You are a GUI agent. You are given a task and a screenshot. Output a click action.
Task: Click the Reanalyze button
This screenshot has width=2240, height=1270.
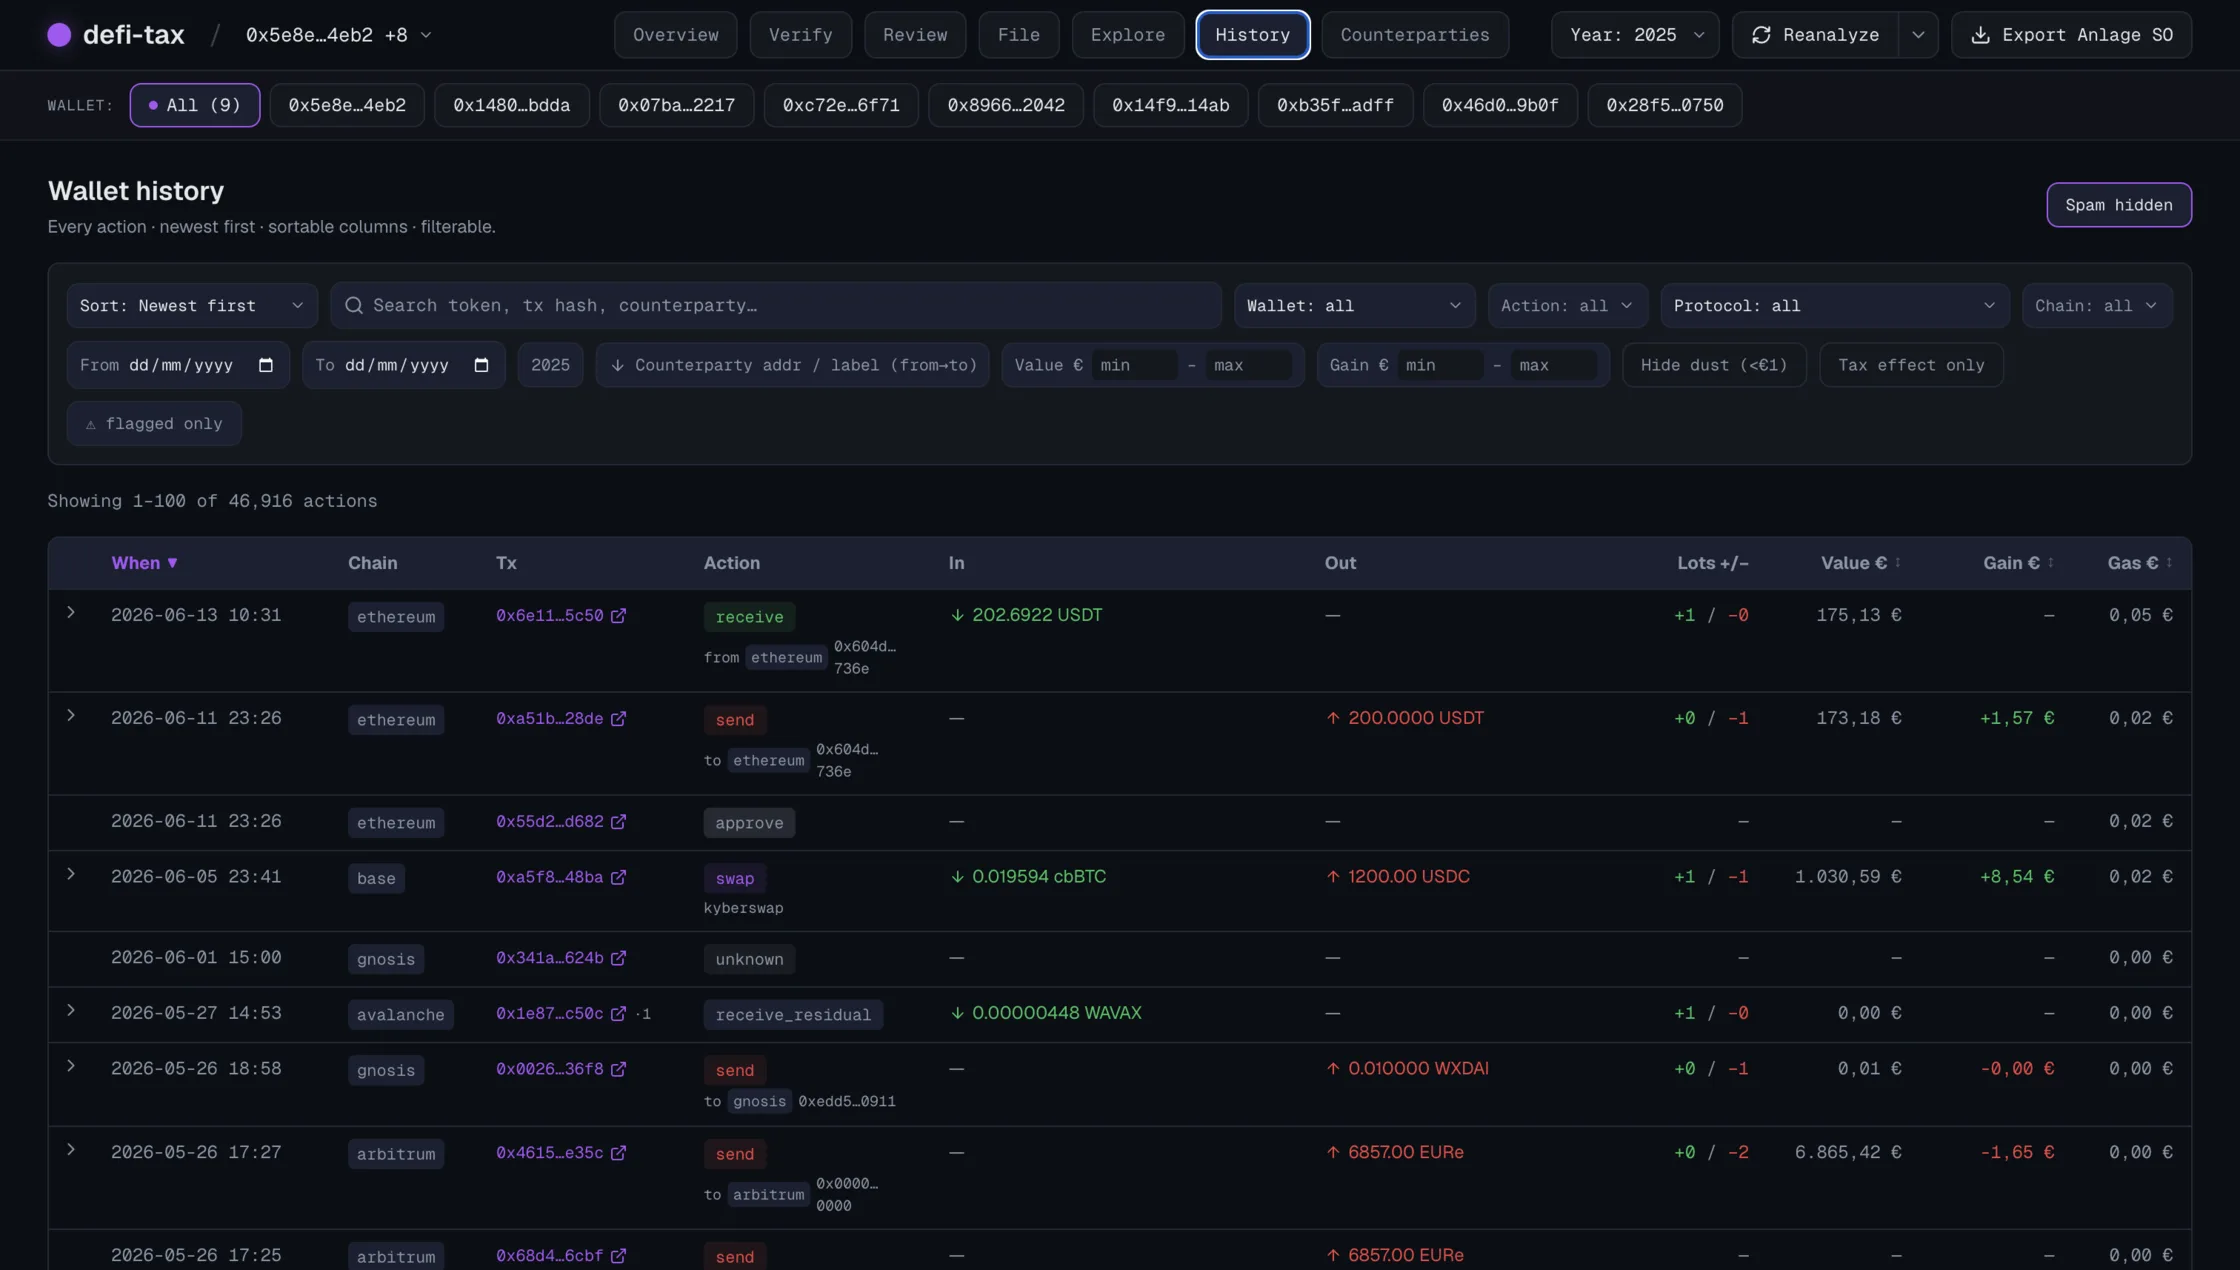pos(1816,35)
